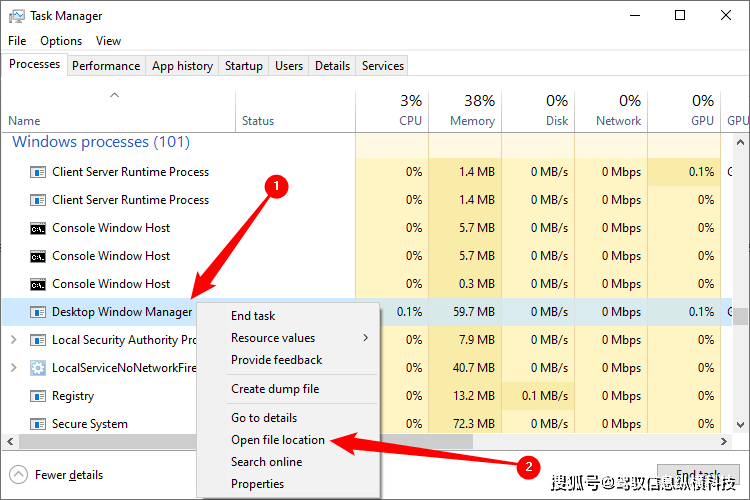This screenshot has height=500, width=750.
Task: Click vertical scrollbar down arrow
Action: pyautogui.click(x=740, y=424)
